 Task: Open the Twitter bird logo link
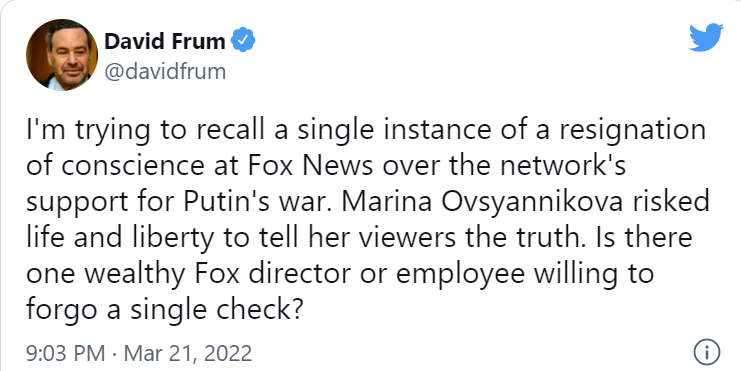tap(706, 37)
